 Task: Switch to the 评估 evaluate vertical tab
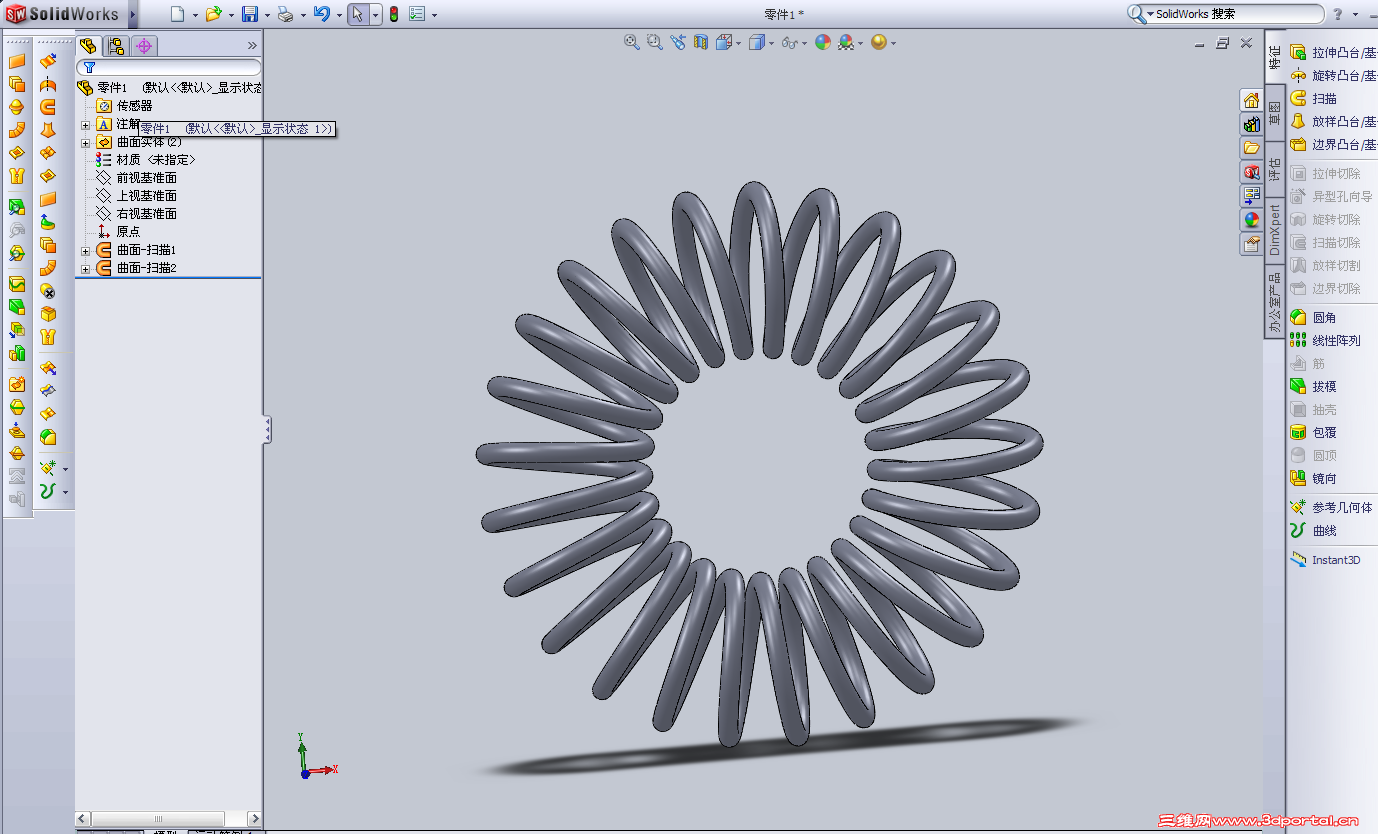click(1275, 168)
